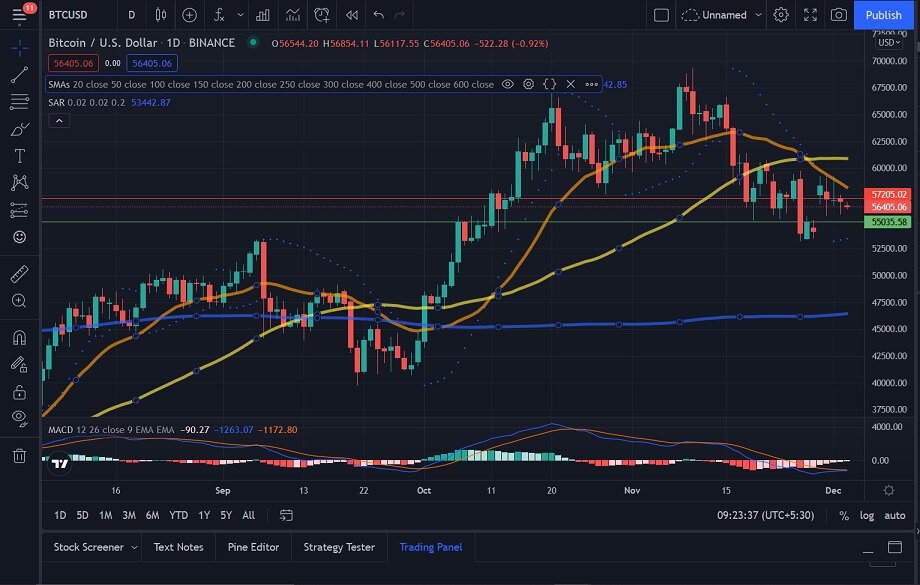Open the indicator templates icon

click(x=292, y=15)
